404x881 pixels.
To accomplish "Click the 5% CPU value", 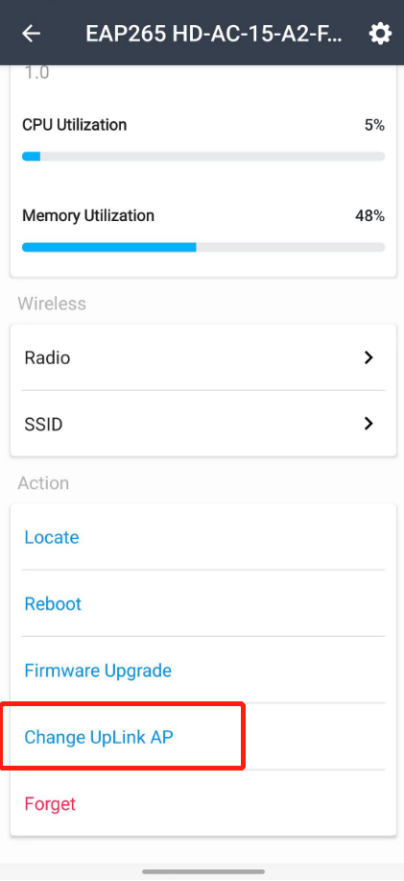I will (x=374, y=125).
